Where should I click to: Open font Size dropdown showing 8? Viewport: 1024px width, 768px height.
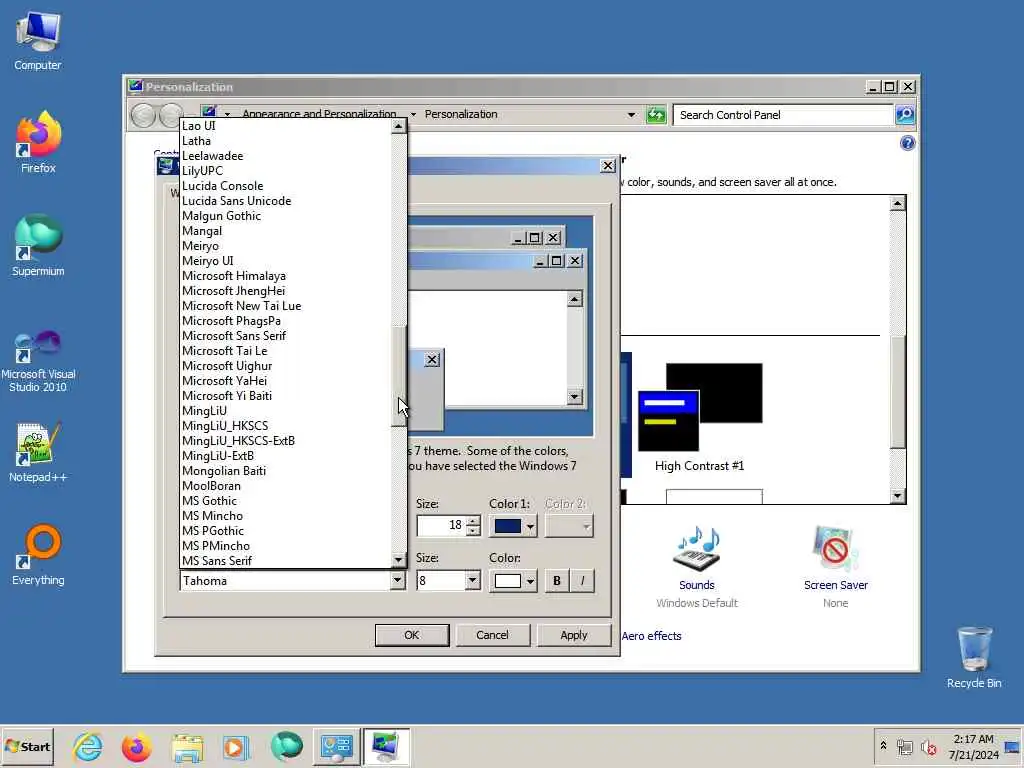pyautogui.click(x=472, y=581)
